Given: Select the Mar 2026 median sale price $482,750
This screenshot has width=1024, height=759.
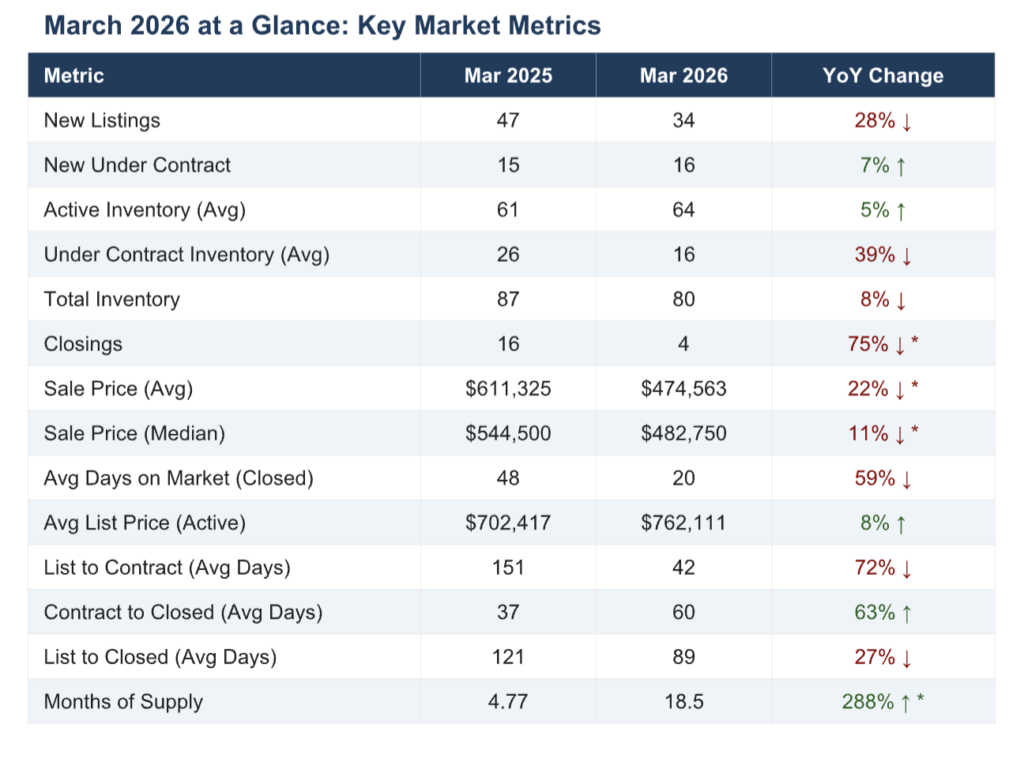Looking at the screenshot, I should [x=684, y=434].
